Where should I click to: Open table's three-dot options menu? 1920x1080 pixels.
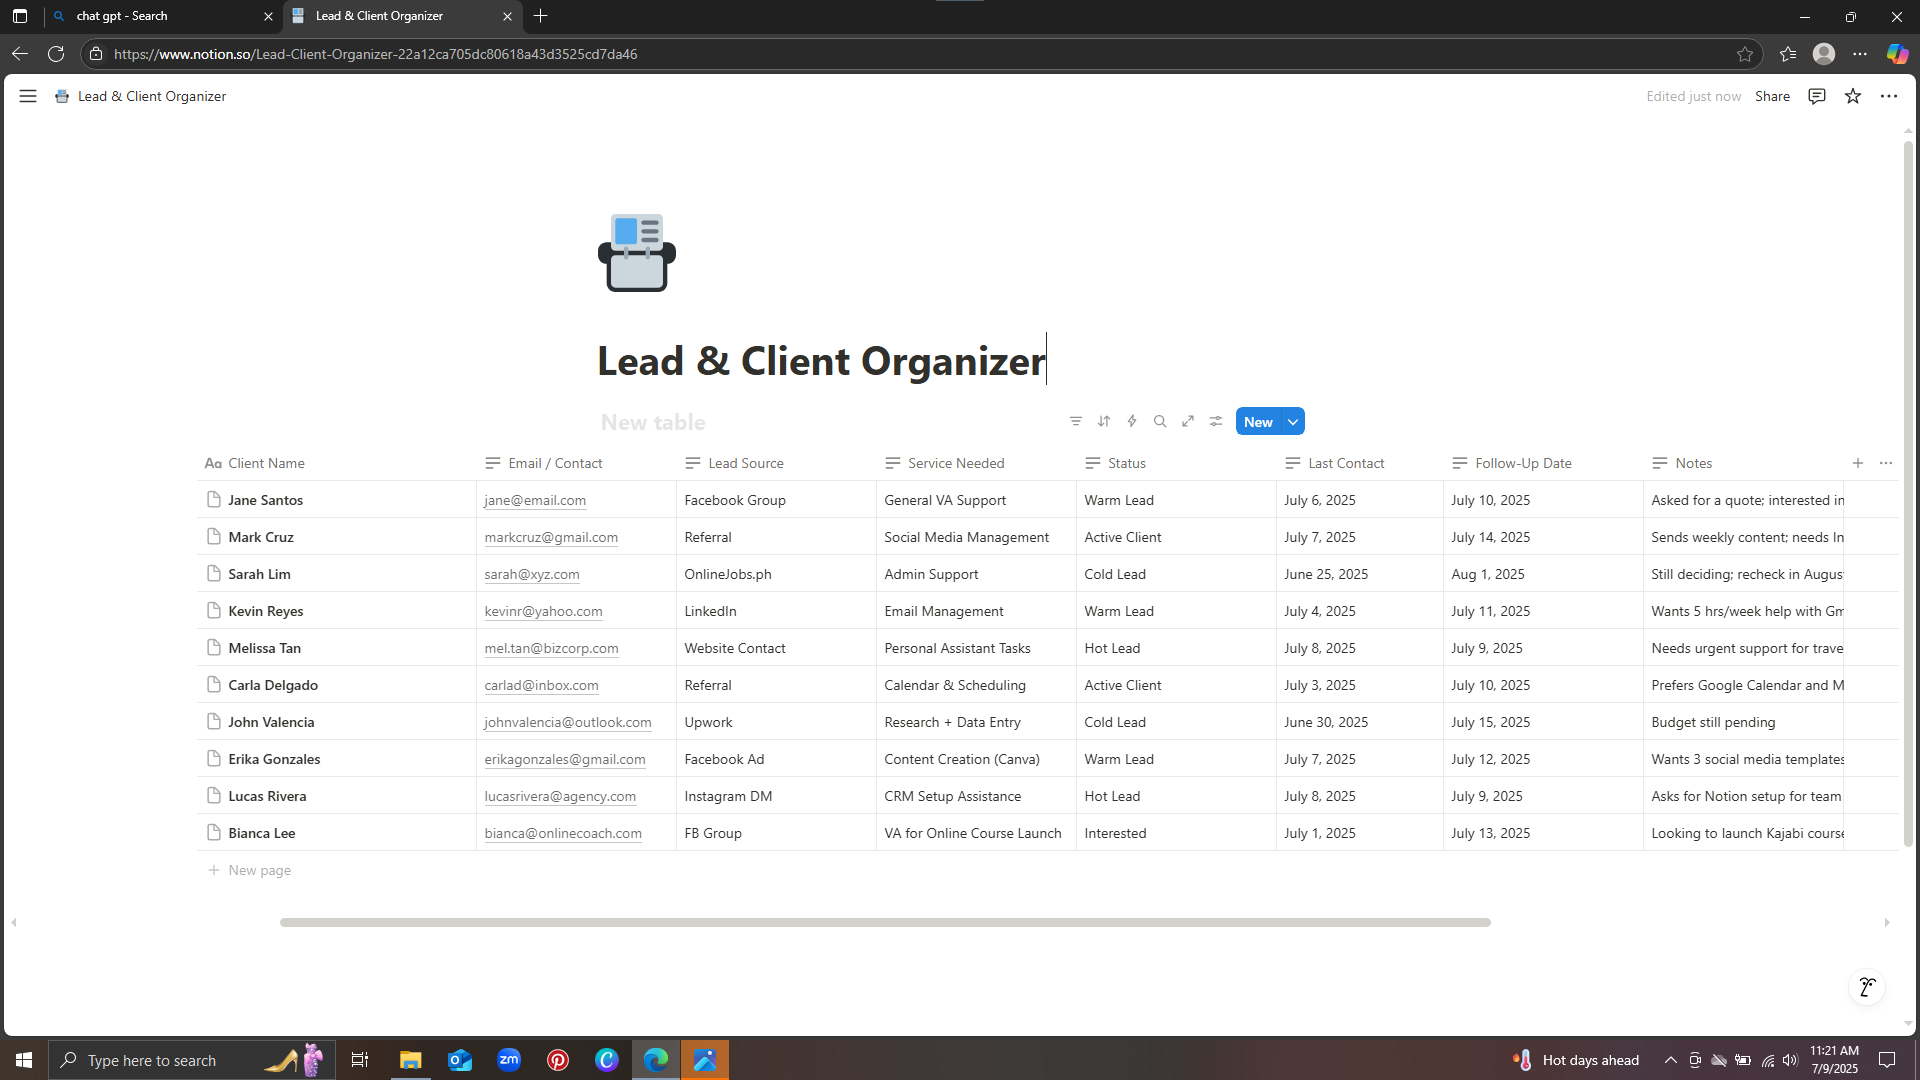tap(1885, 463)
